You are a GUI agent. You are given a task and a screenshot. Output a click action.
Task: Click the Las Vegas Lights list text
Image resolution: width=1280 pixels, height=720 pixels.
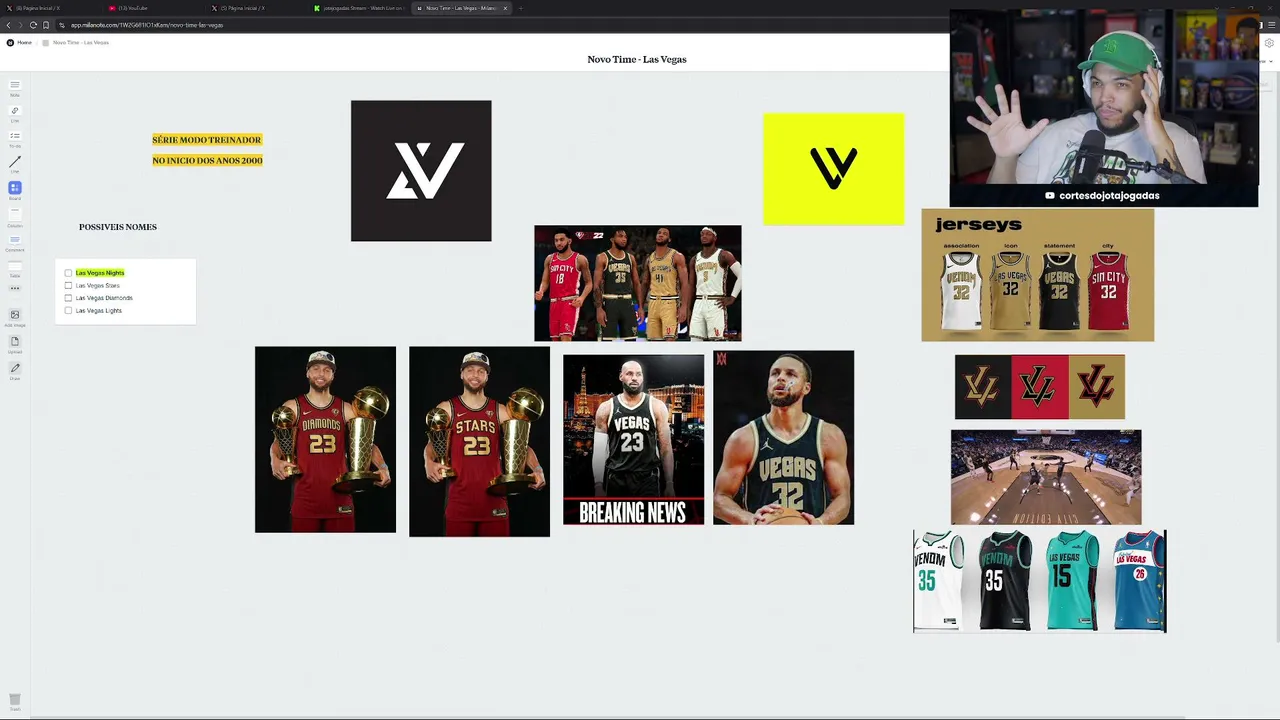click(99, 311)
